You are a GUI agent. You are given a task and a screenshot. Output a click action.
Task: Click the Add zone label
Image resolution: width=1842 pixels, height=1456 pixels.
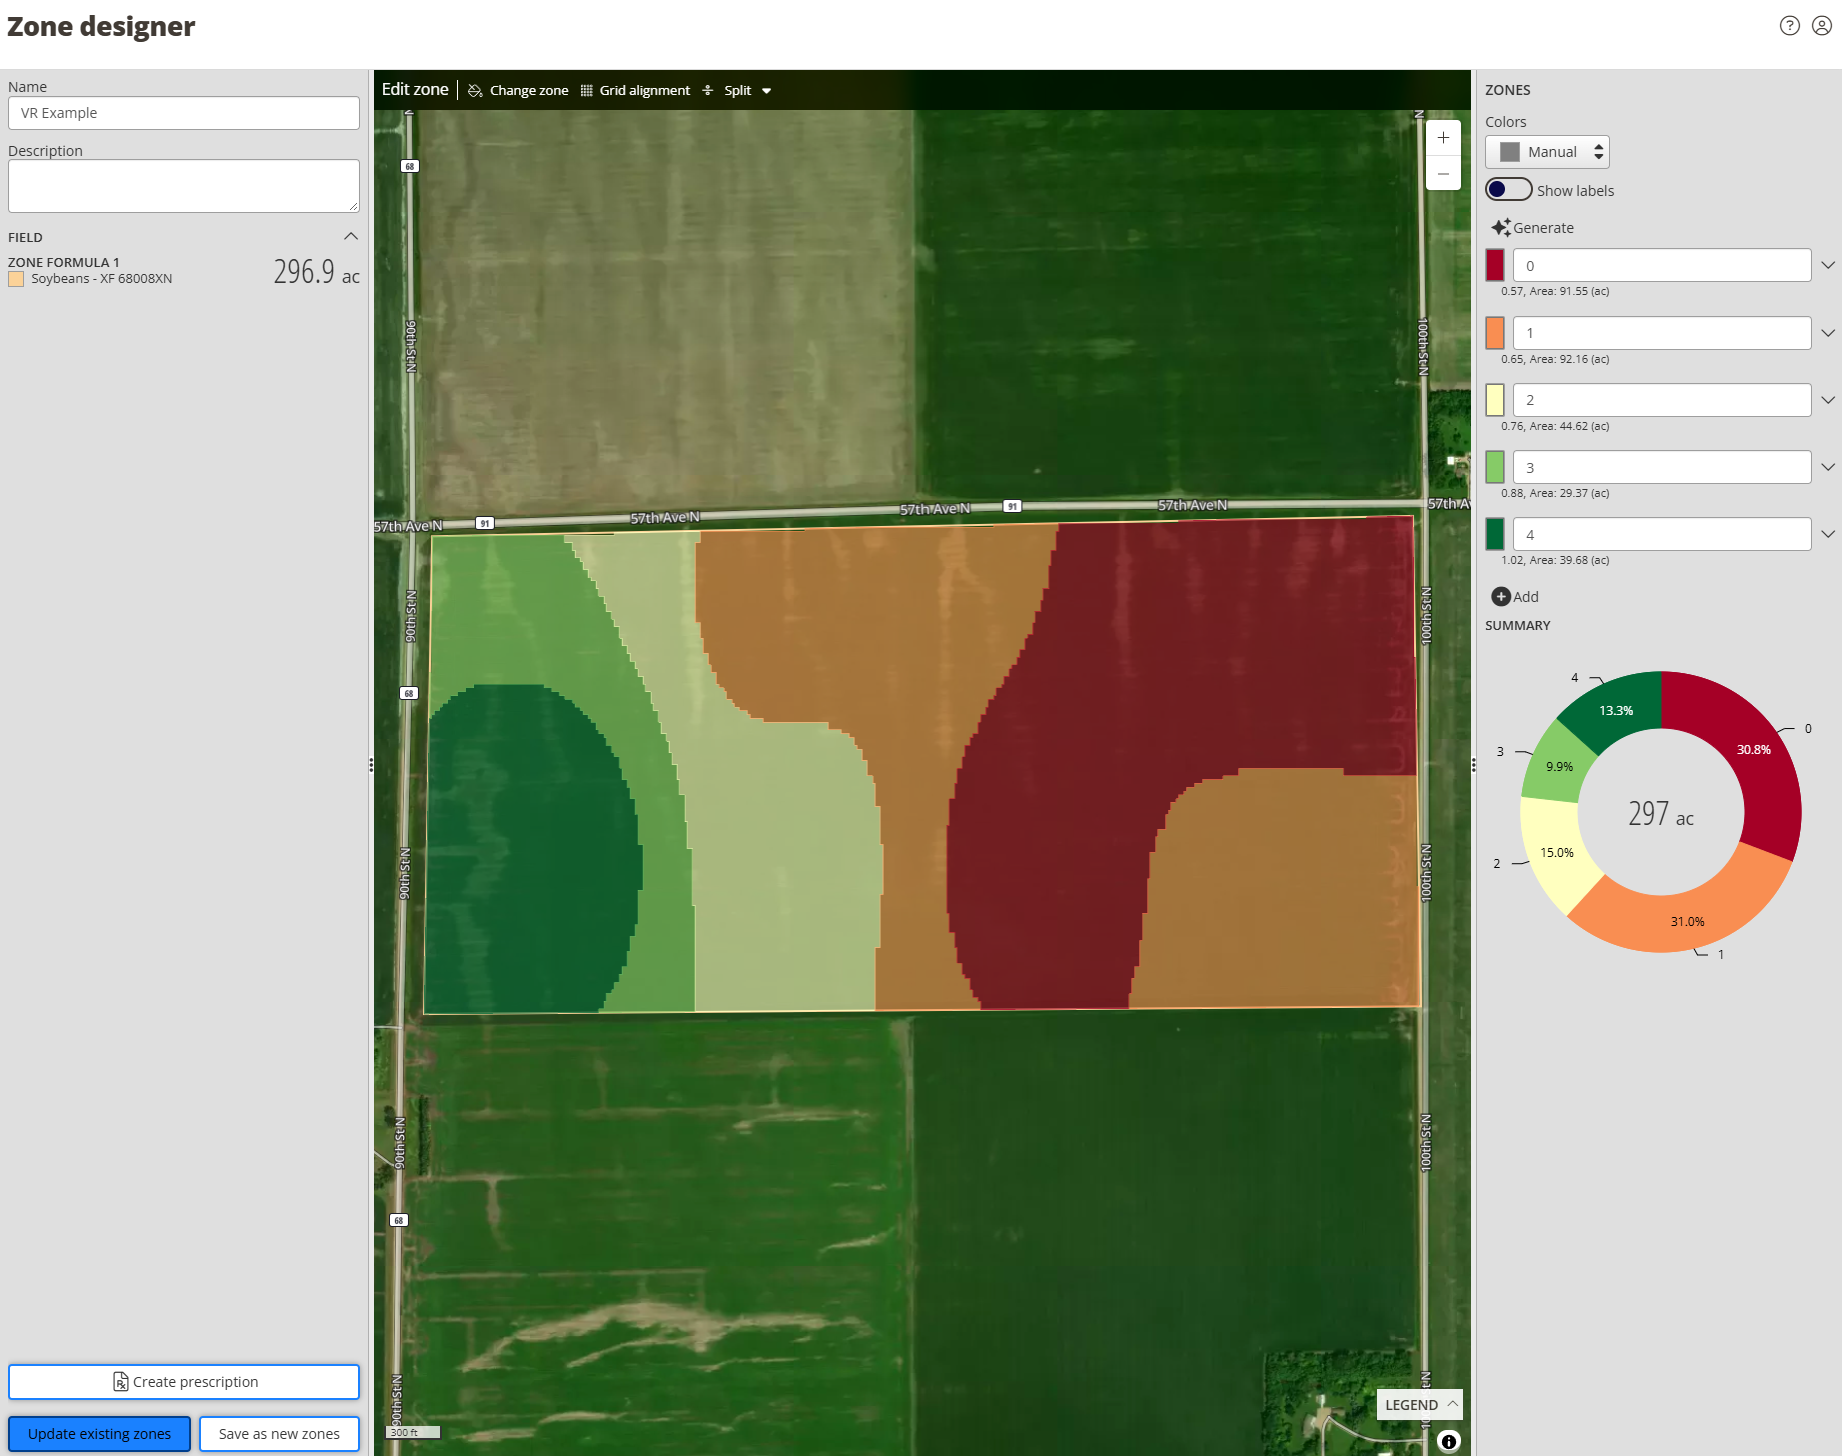point(1526,597)
